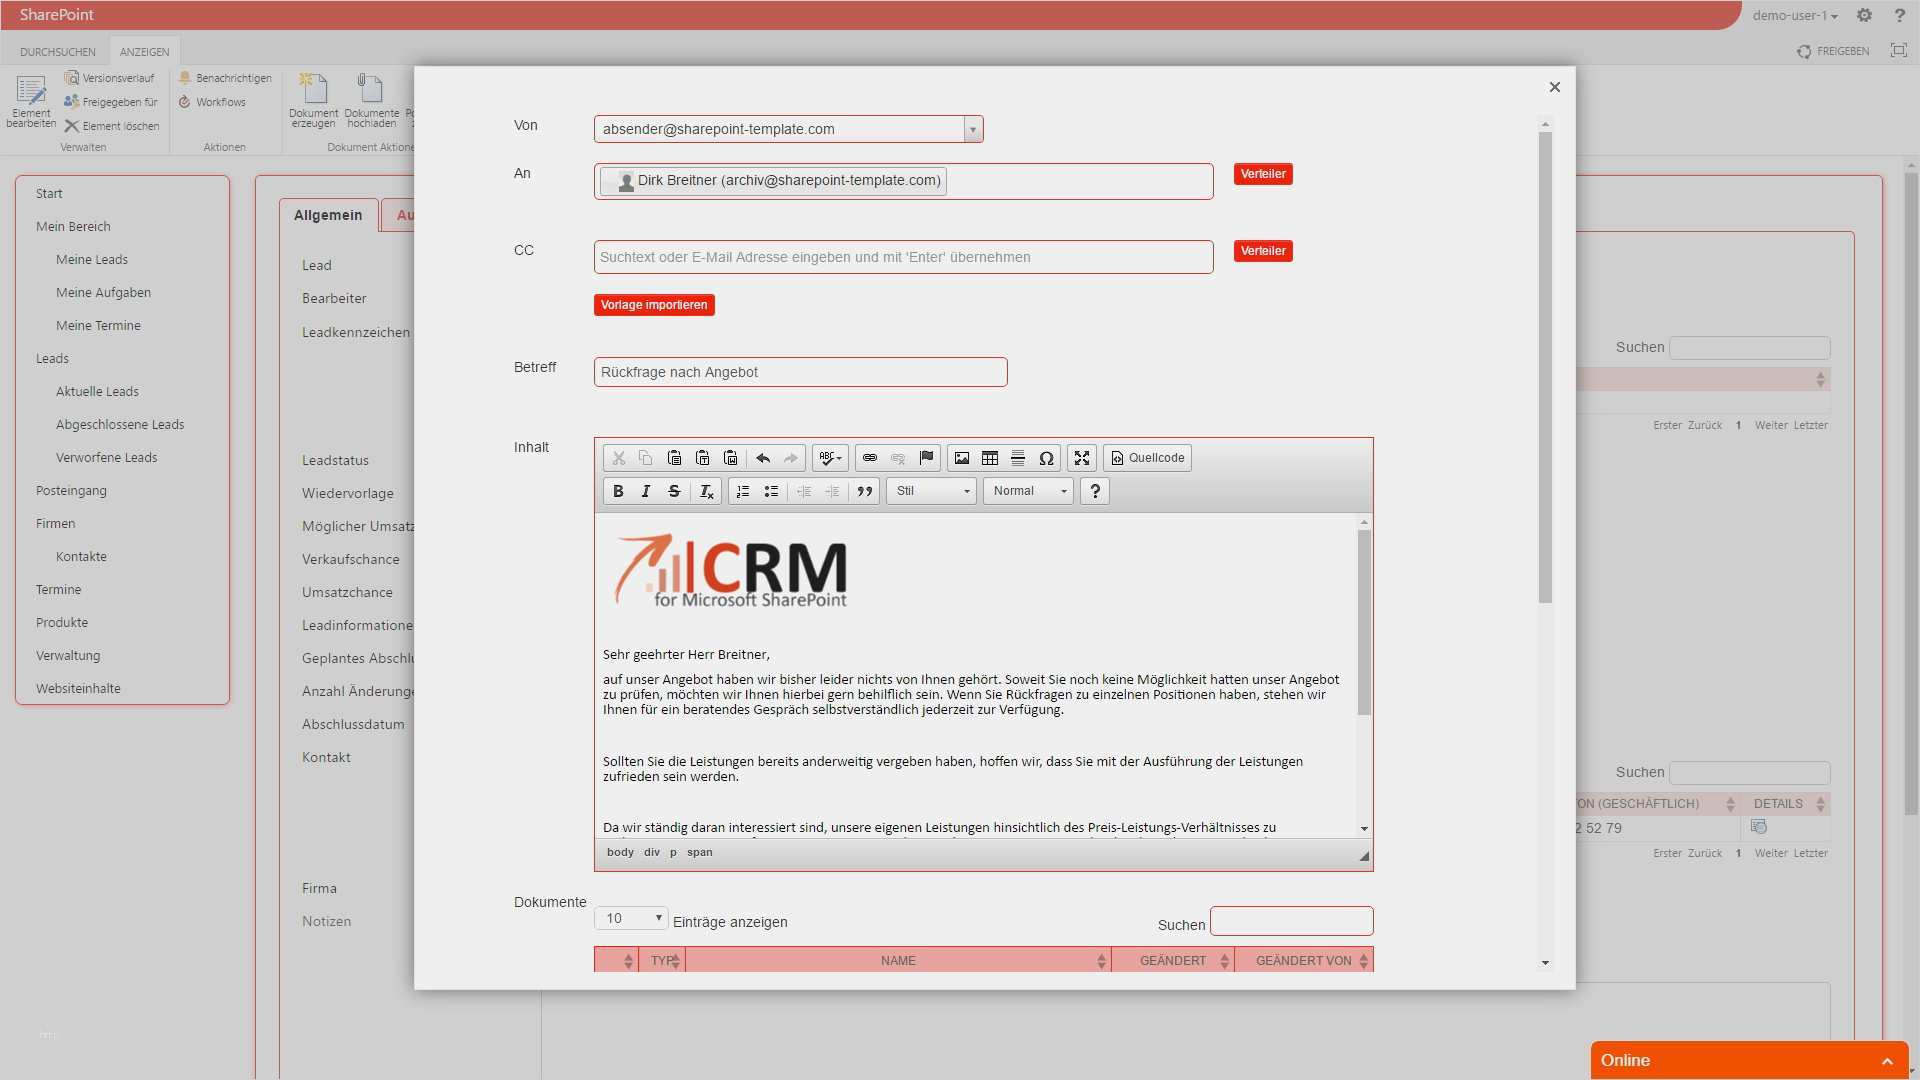
Task: Expand the Von sender address dropdown
Action: [x=972, y=129]
